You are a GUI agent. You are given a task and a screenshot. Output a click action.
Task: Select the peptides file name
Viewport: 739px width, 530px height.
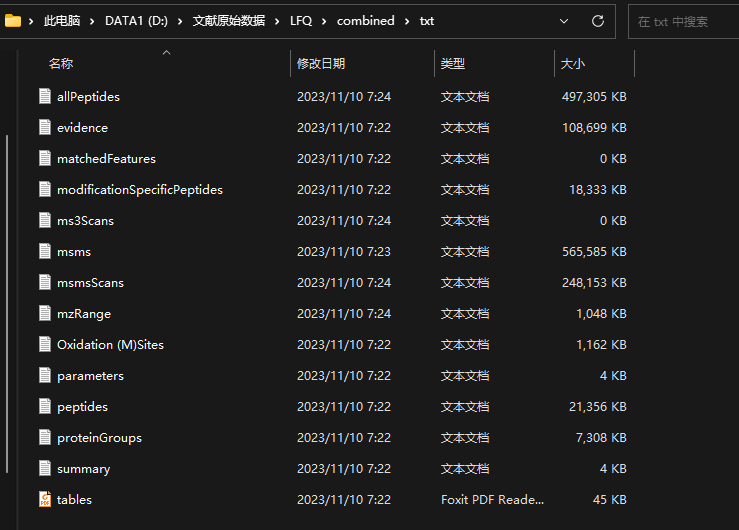pos(82,407)
